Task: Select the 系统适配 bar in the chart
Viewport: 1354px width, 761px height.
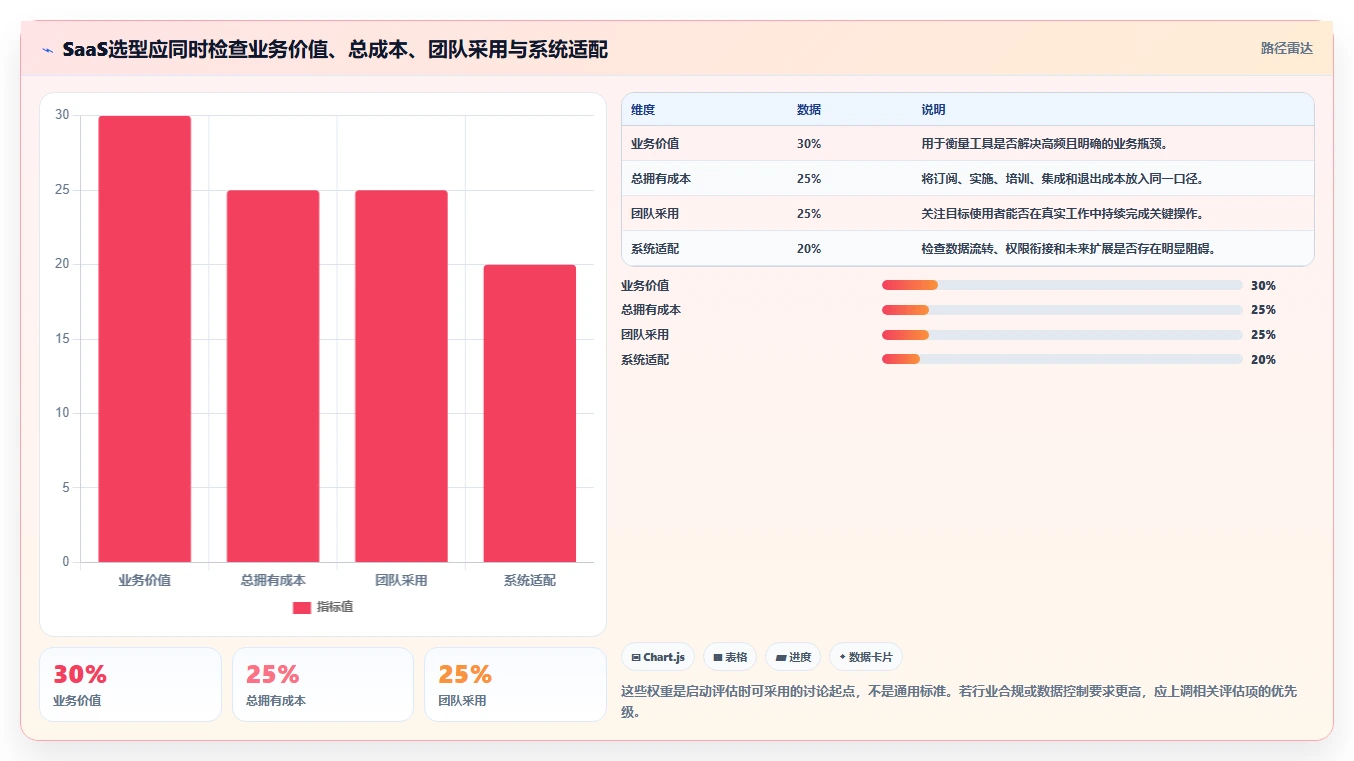Action: [x=529, y=413]
